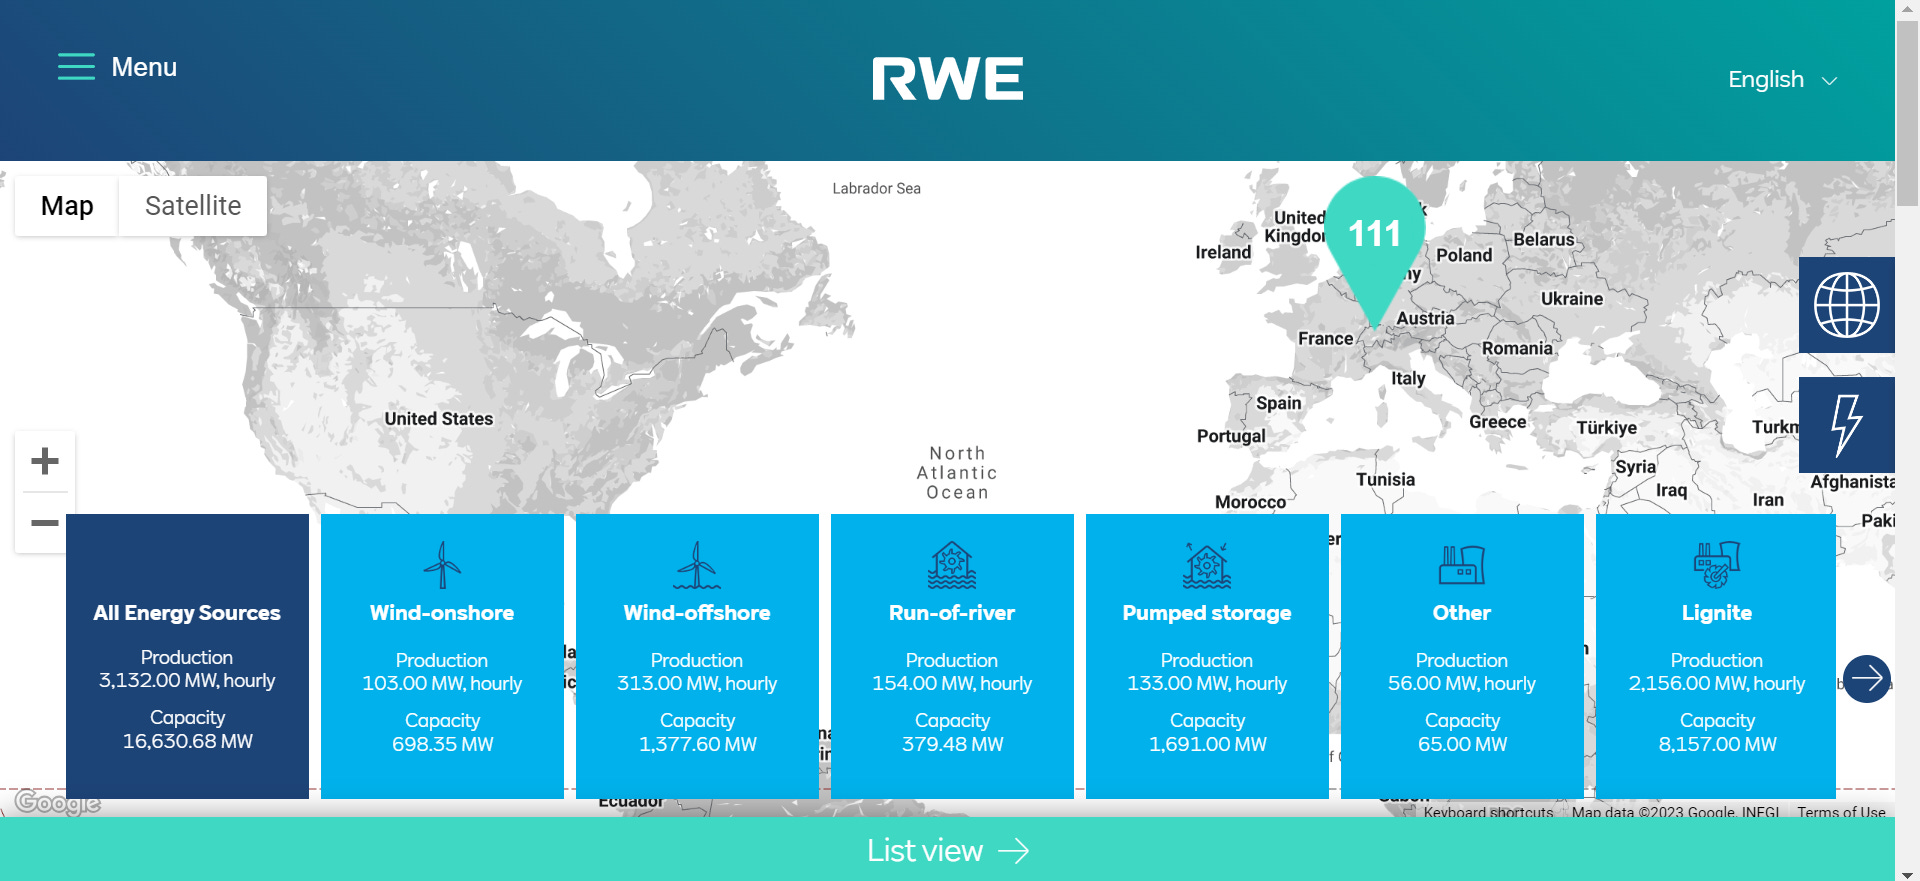This screenshot has height=881, width=1920.
Task: Click the Run-of-river plant icon
Action: 952,565
